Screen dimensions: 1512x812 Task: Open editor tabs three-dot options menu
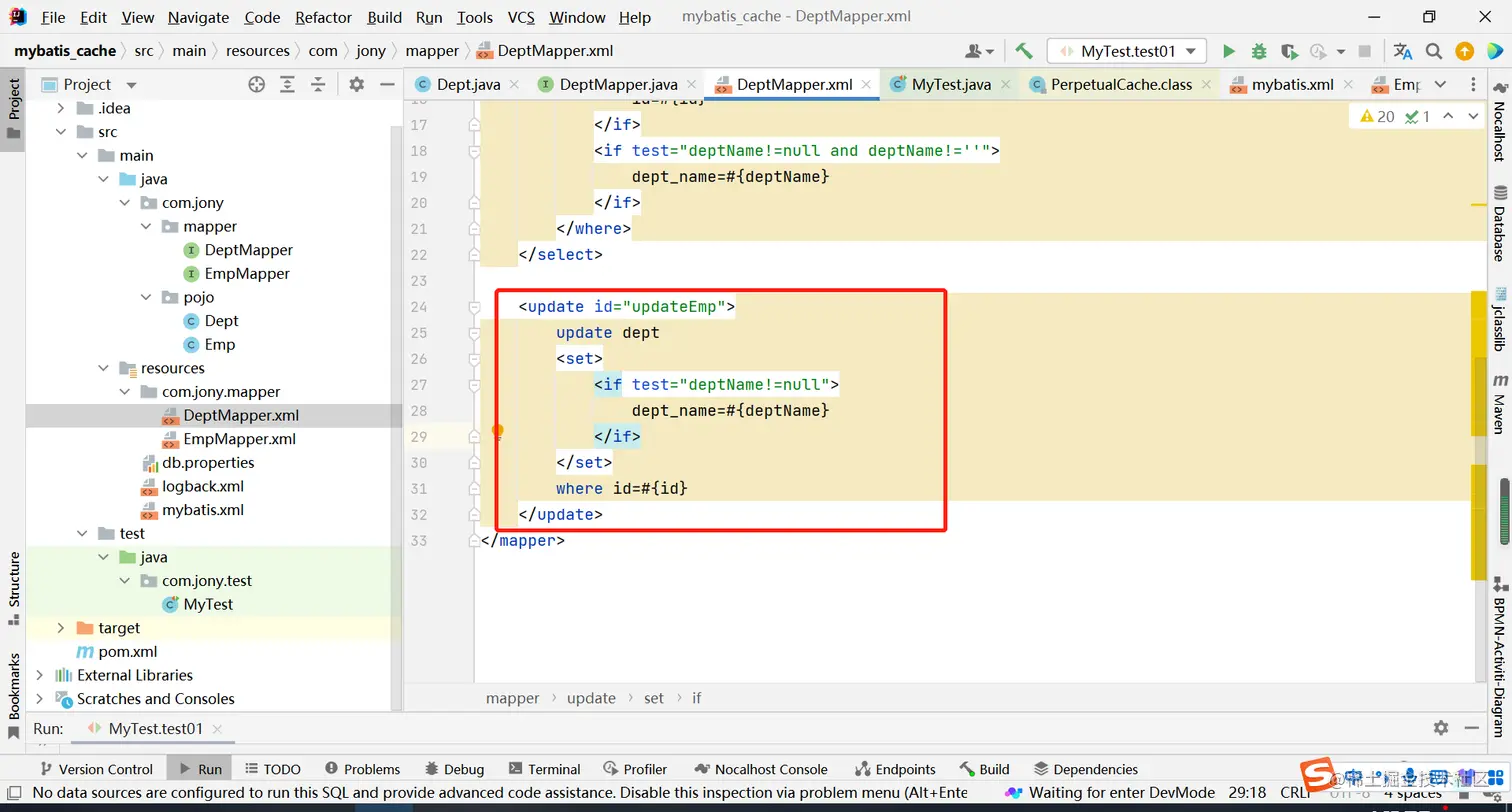click(1473, 85)
